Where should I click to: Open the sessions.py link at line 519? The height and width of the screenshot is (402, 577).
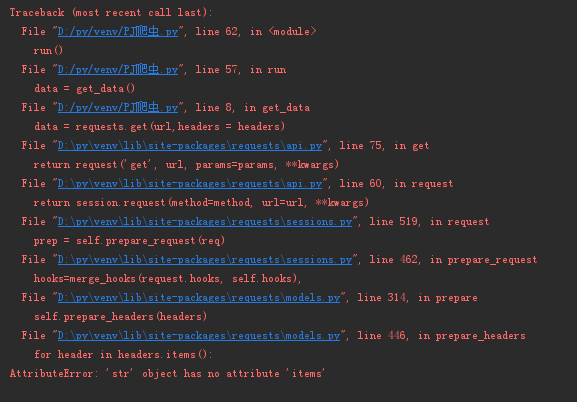point(205,222)
